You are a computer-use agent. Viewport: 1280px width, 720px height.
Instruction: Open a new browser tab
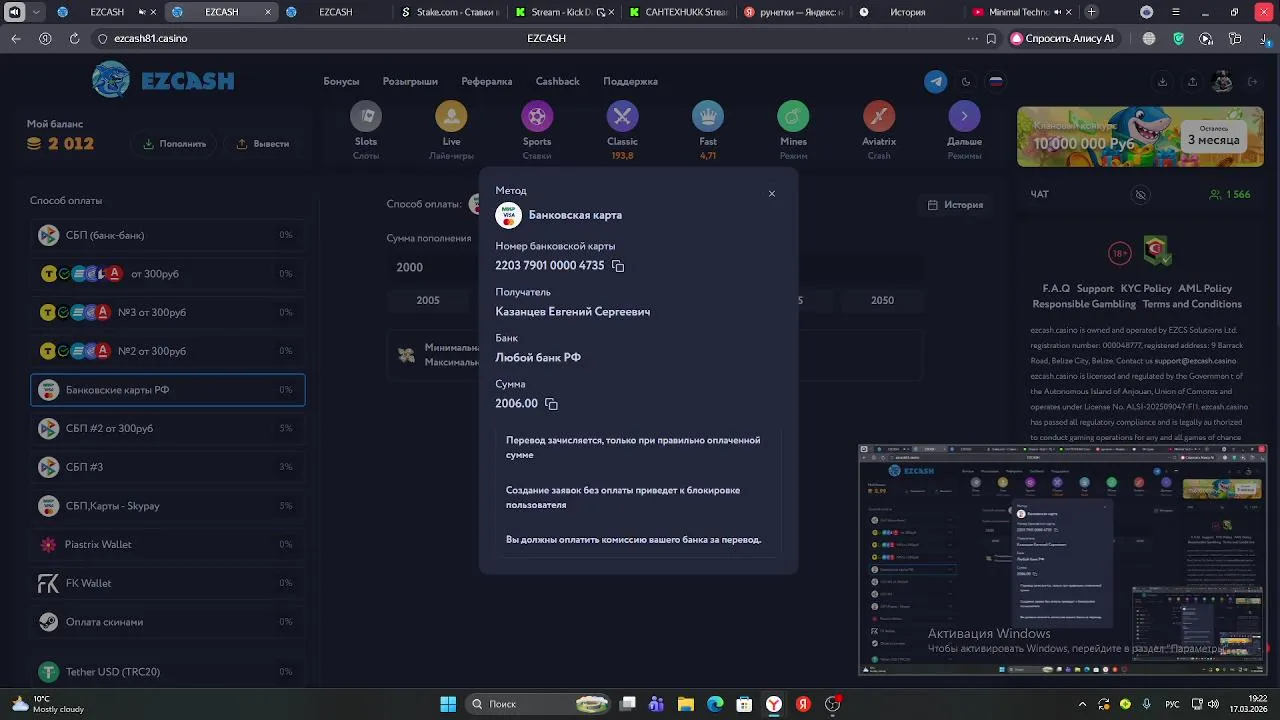[x=1091, y=12]
